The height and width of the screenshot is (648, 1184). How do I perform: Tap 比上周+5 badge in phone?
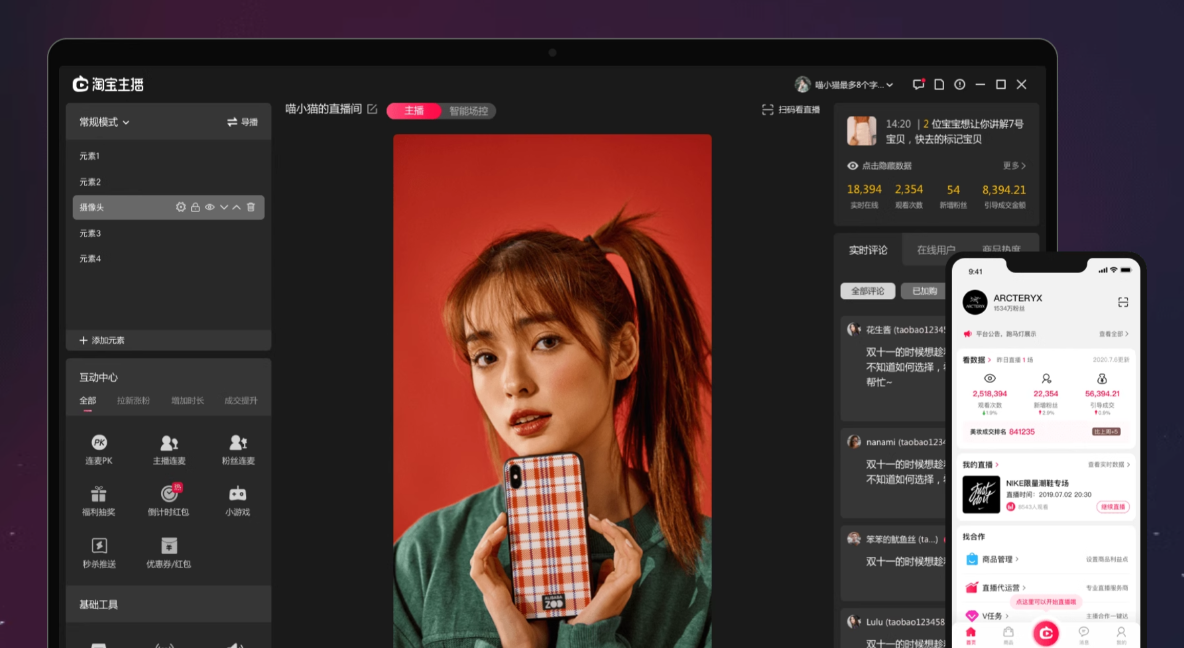point(1106,432)
